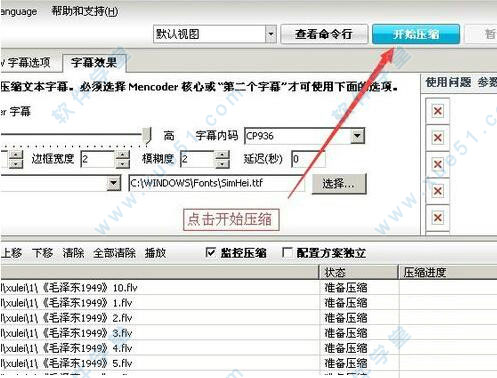The width and height of the screenshot is (497, 378).
Task: Click 清除 to remove selected item
Action: 73,253
